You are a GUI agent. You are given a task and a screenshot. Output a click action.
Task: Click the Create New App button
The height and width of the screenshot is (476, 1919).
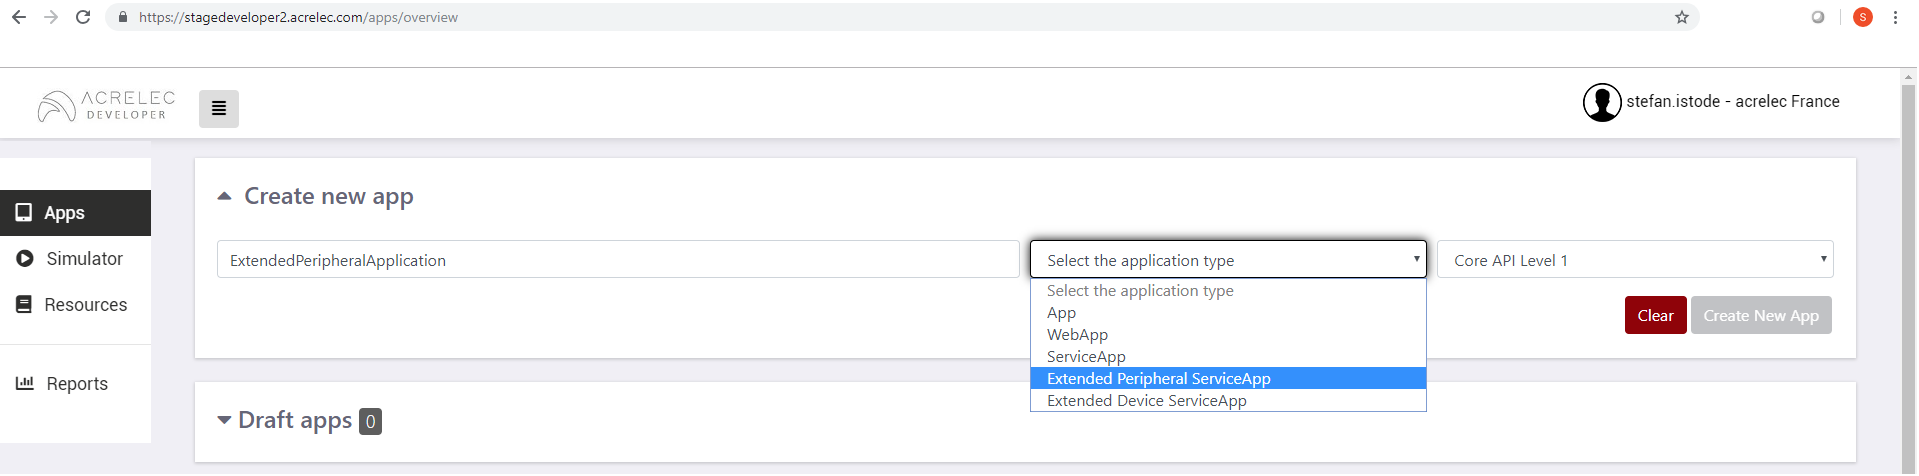(1761, 315)
